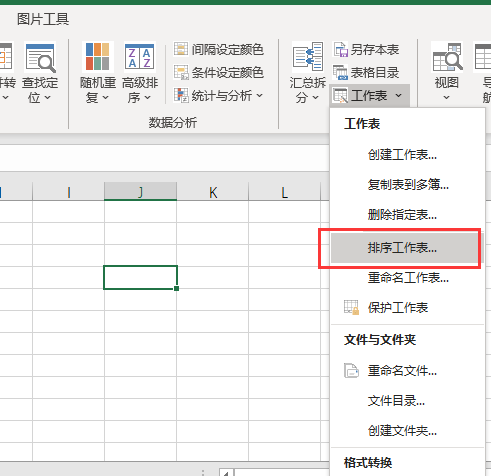
Task: Click the 另存本表 label
Action: coord(375,50)
